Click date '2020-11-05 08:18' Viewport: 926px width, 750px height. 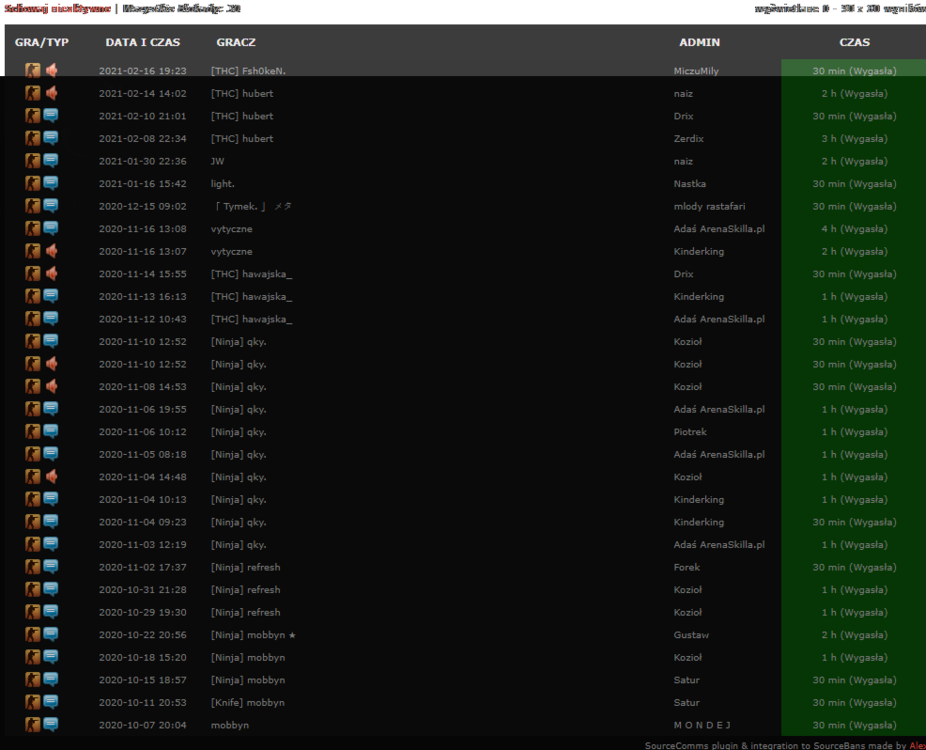(x=142, y=454)
